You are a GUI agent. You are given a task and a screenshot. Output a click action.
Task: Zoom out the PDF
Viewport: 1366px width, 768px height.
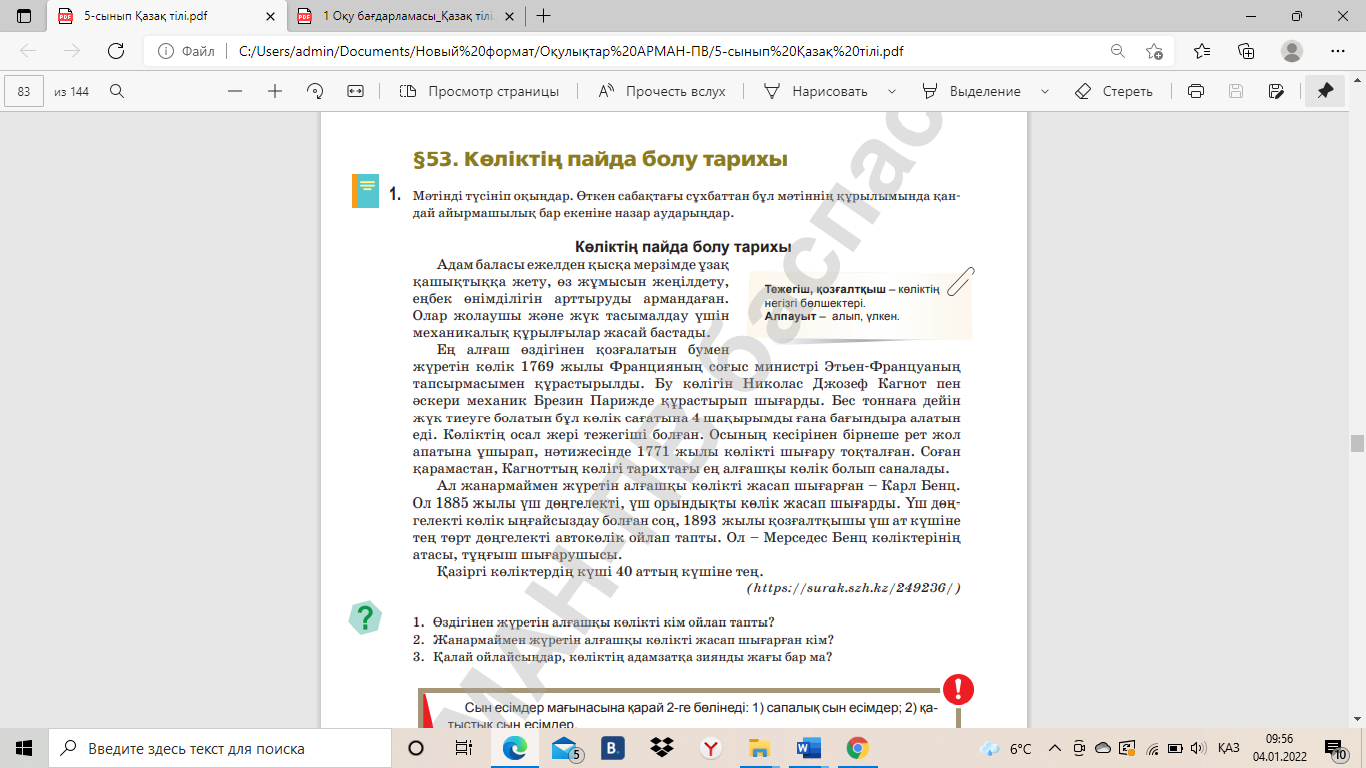235,91
